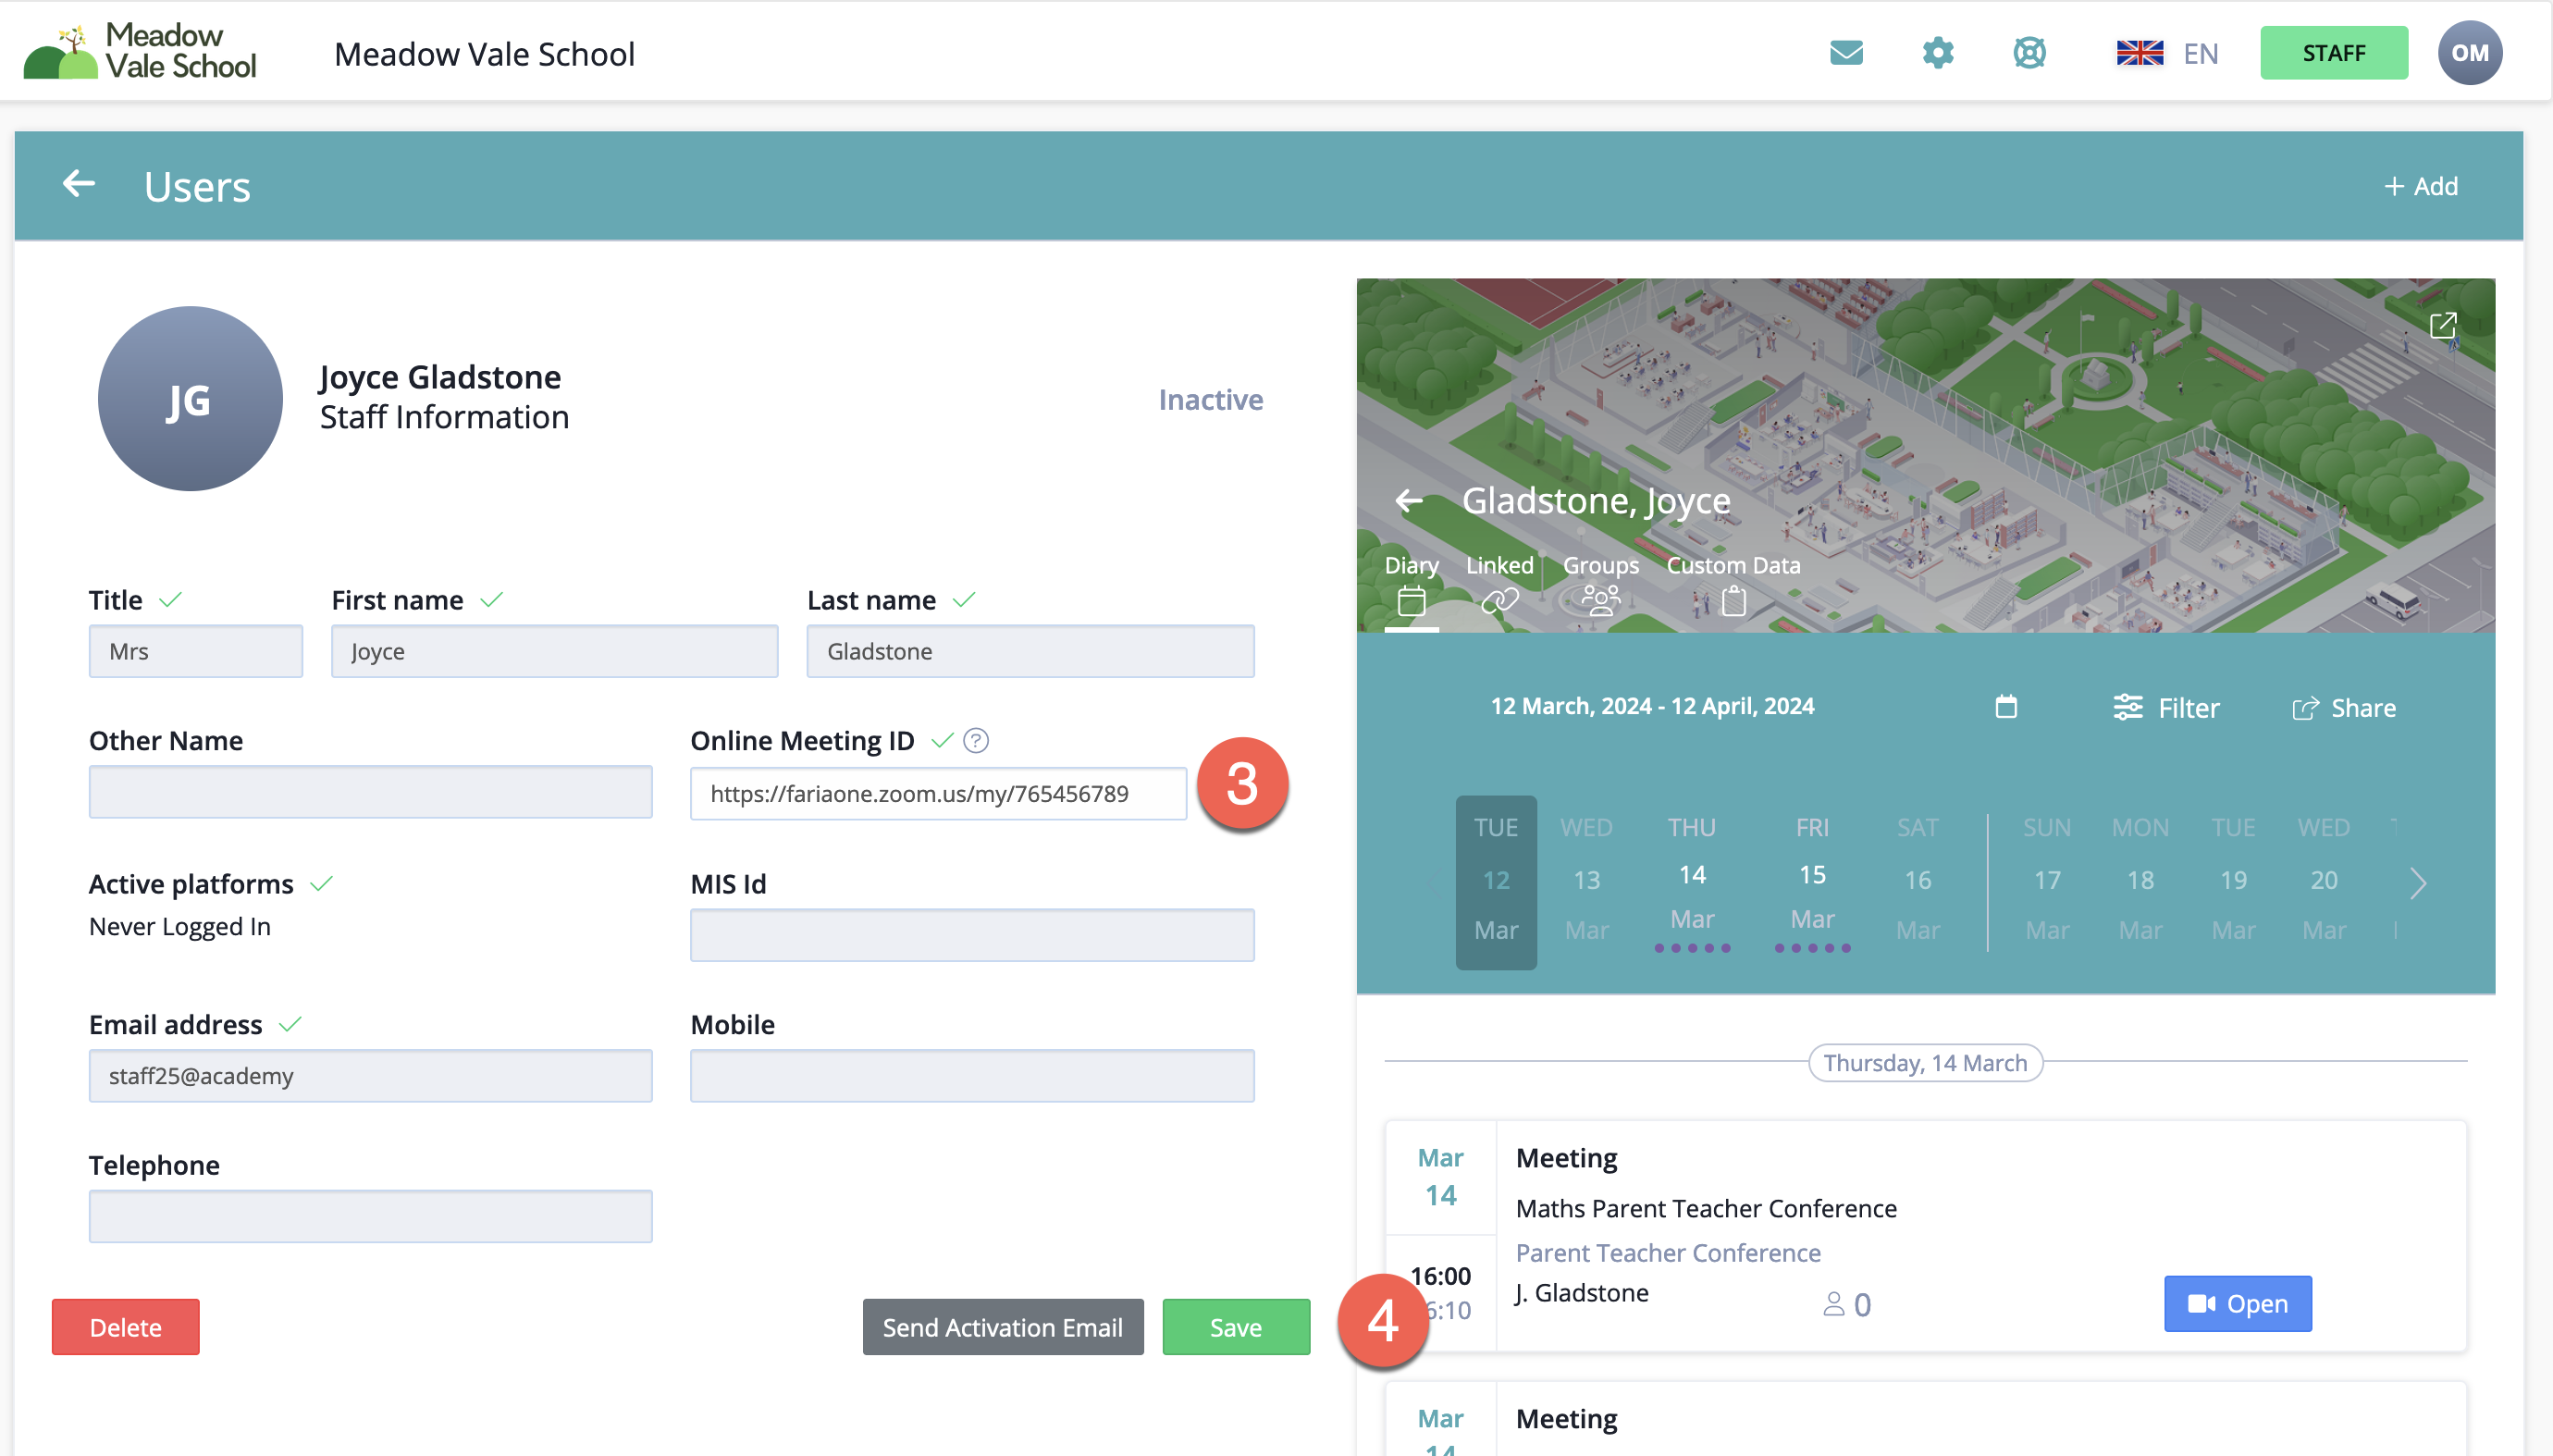Click the Online Meeting ID input field

[x=937, y=794]
